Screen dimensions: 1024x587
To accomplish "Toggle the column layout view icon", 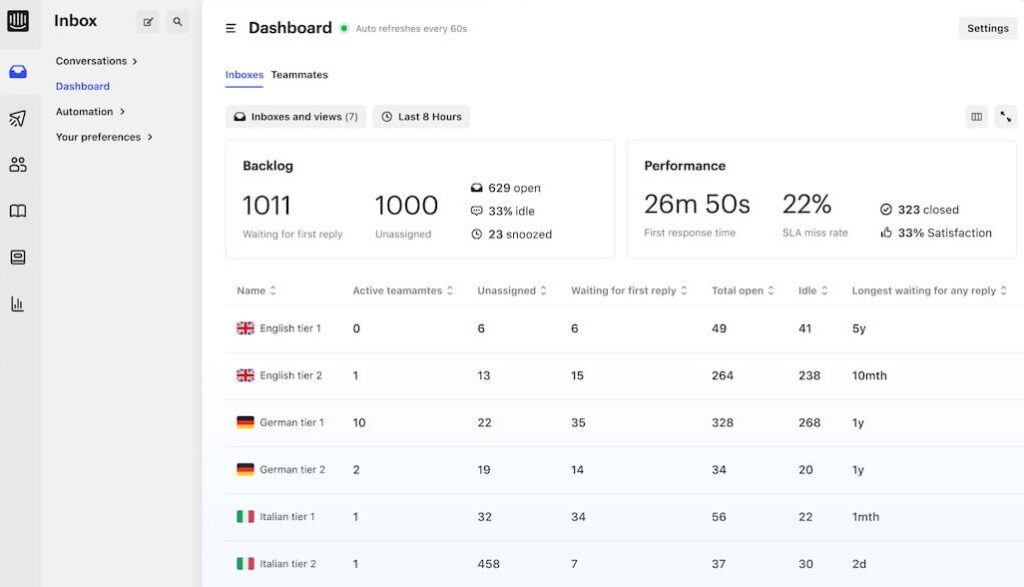I will [977, 117].
